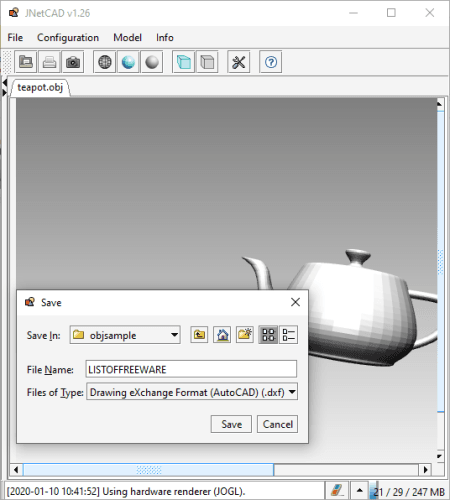Take a snapshot with the camera icon
Screen dimensions: 450x500
click(73, 62)
